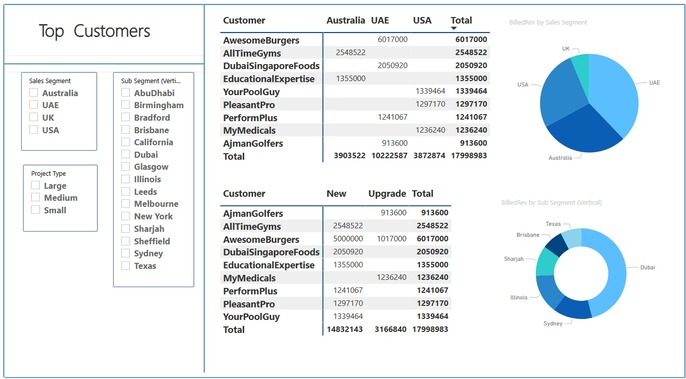Click the Customer header in the lower table
Screen dimensions: 686x379
(x=244, y=193)
